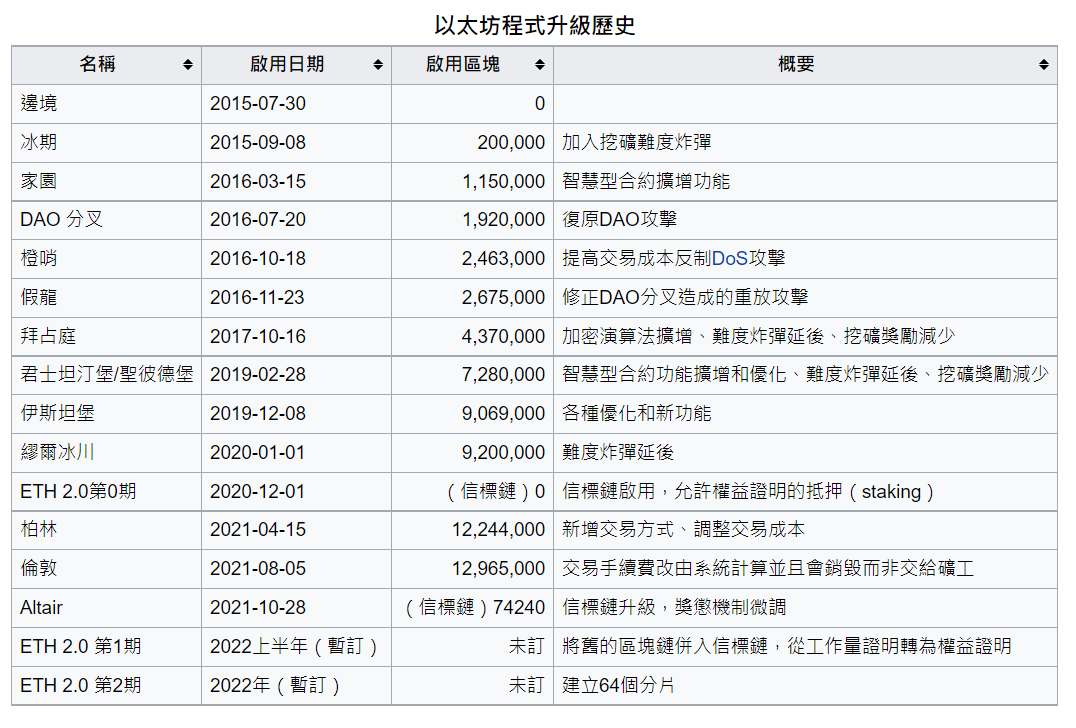Click date 2015-09-08
Viewport: 1076px width, 728px height.
click(258, 143)
